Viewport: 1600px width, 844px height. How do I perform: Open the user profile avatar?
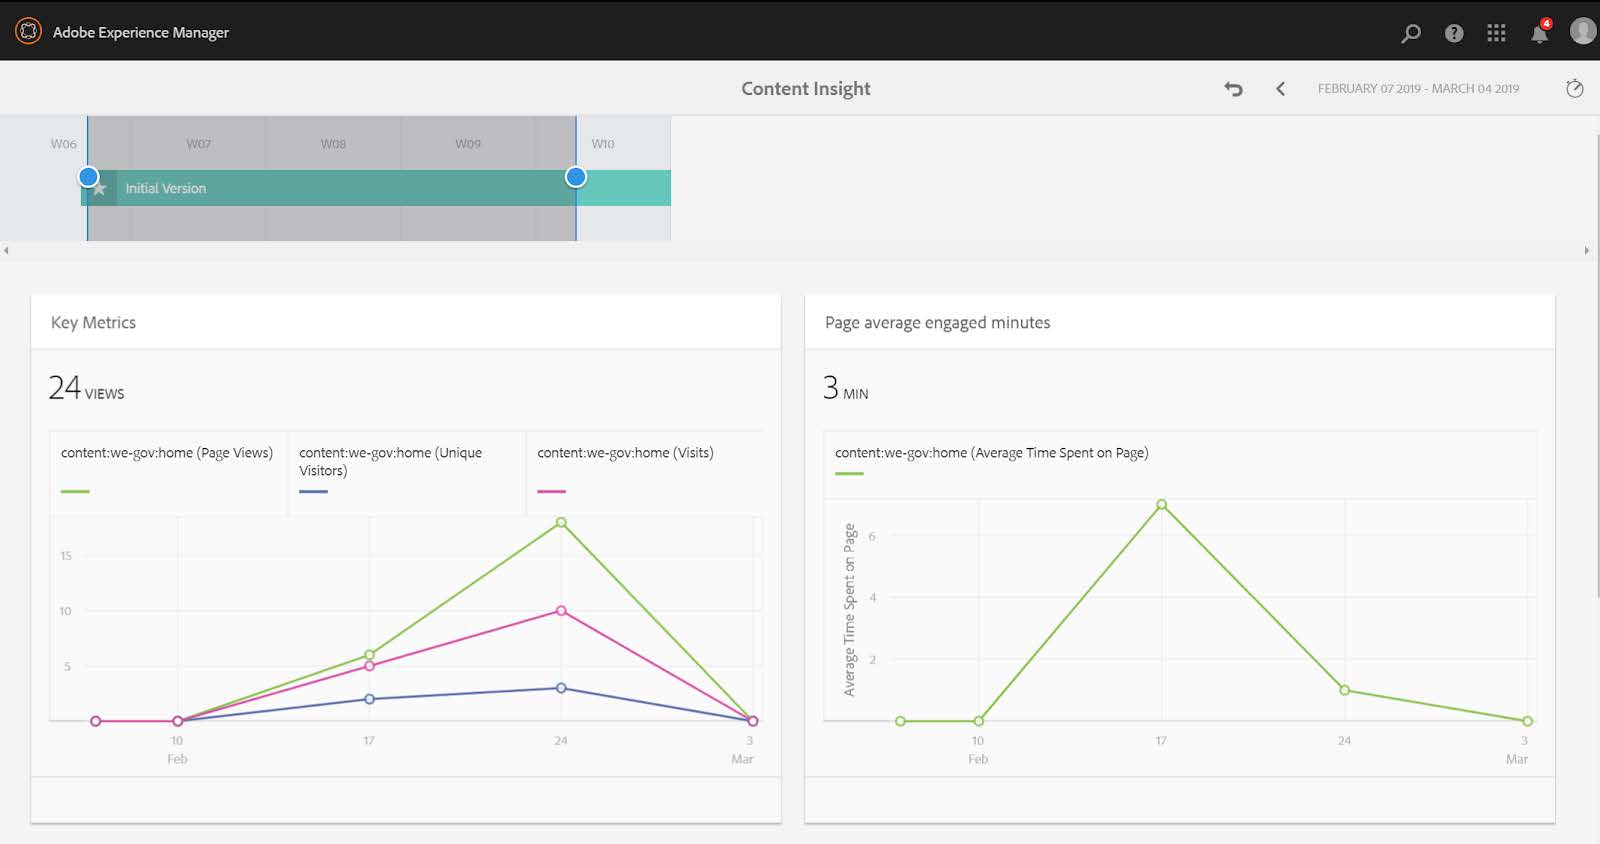1582,32
